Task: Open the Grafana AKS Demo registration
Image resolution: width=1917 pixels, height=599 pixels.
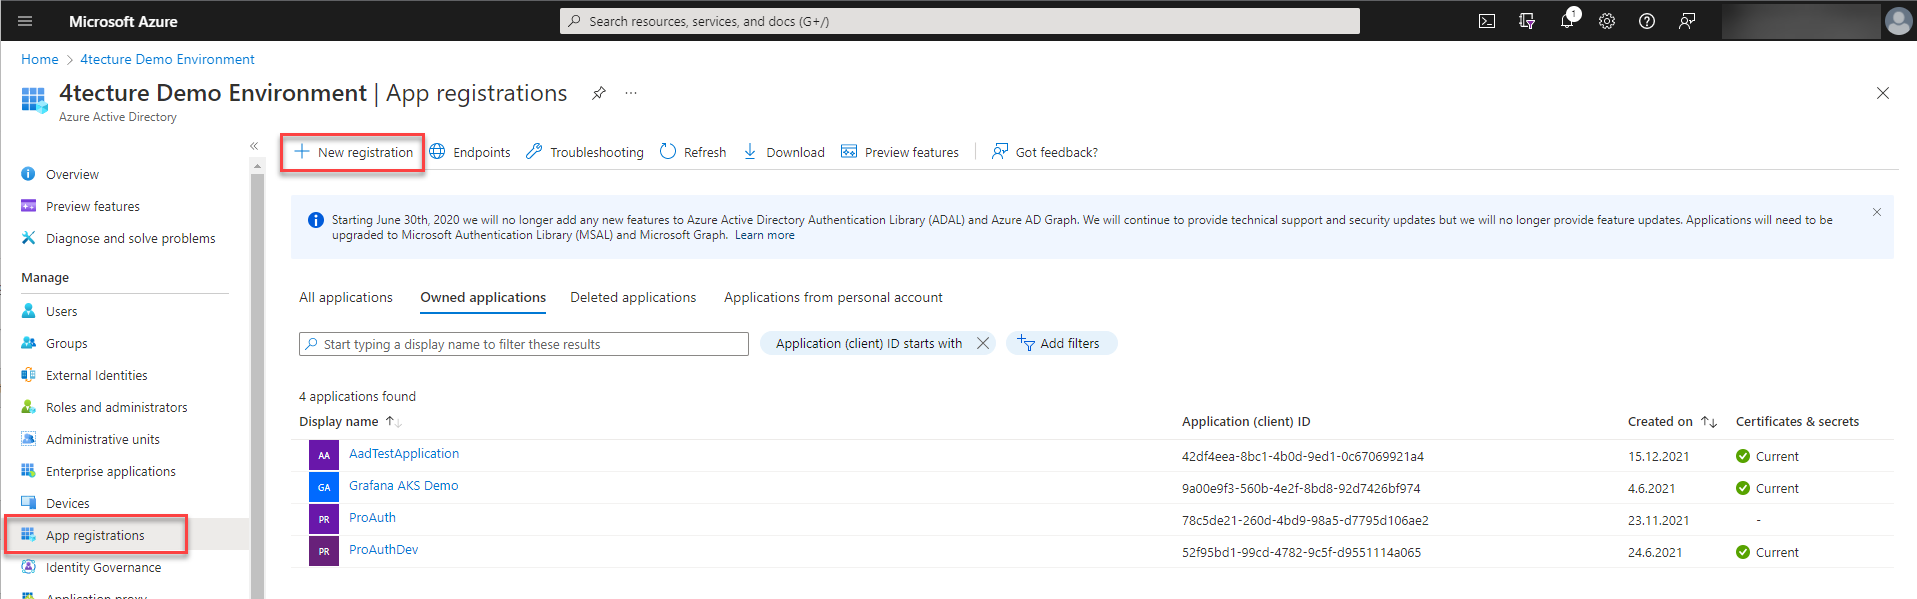Action: pos(404,486)
